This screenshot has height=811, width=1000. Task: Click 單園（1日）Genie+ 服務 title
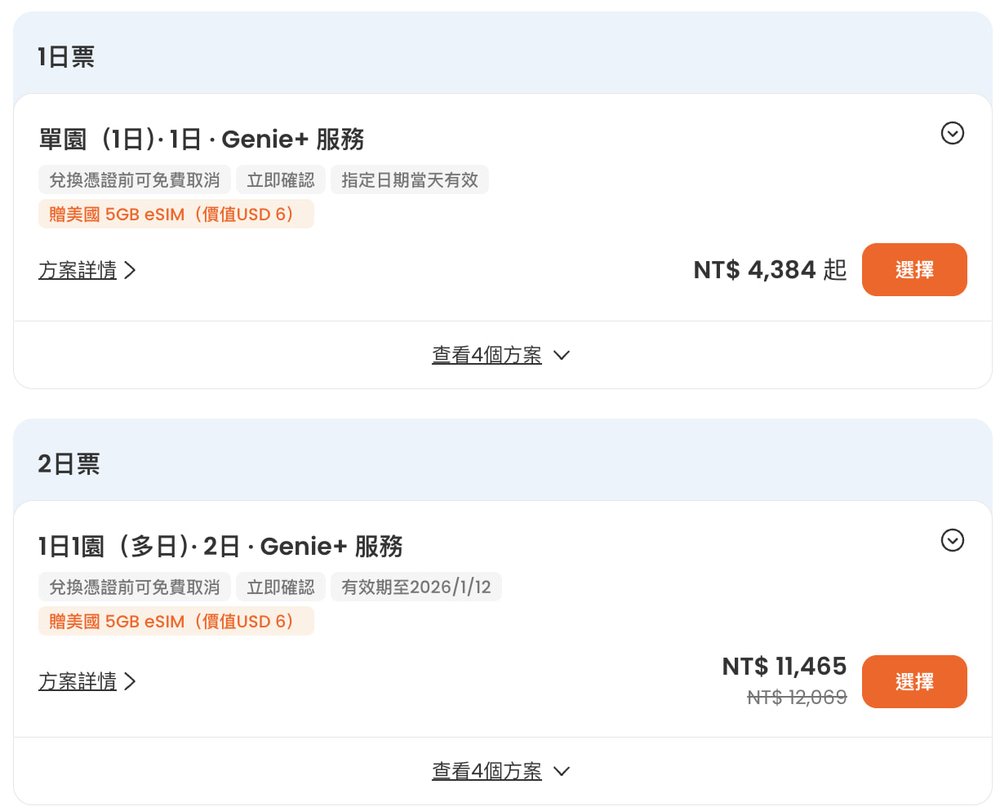coord(201,139)
